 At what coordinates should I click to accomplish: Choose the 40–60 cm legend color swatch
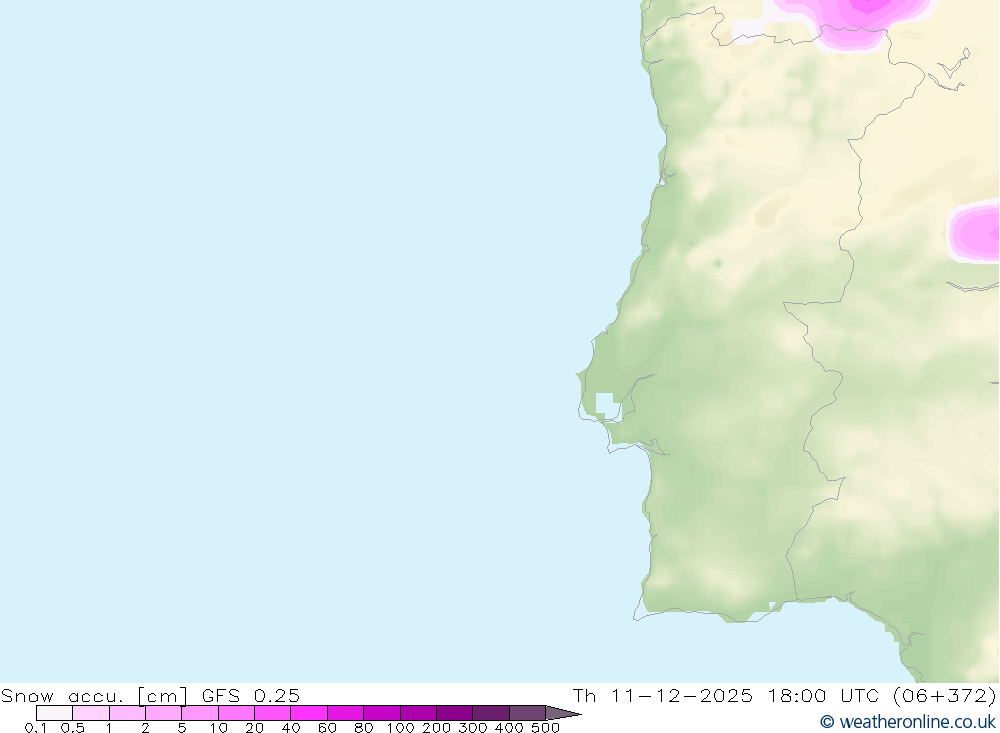click(x=309, y=713)
